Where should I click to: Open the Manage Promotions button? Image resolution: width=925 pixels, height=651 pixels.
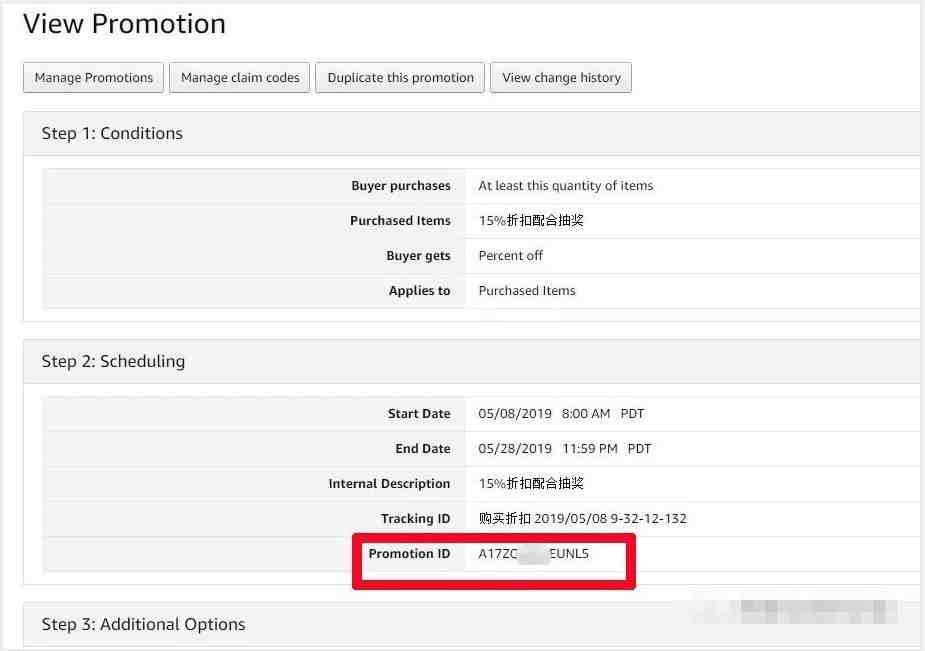click(93, 78)
